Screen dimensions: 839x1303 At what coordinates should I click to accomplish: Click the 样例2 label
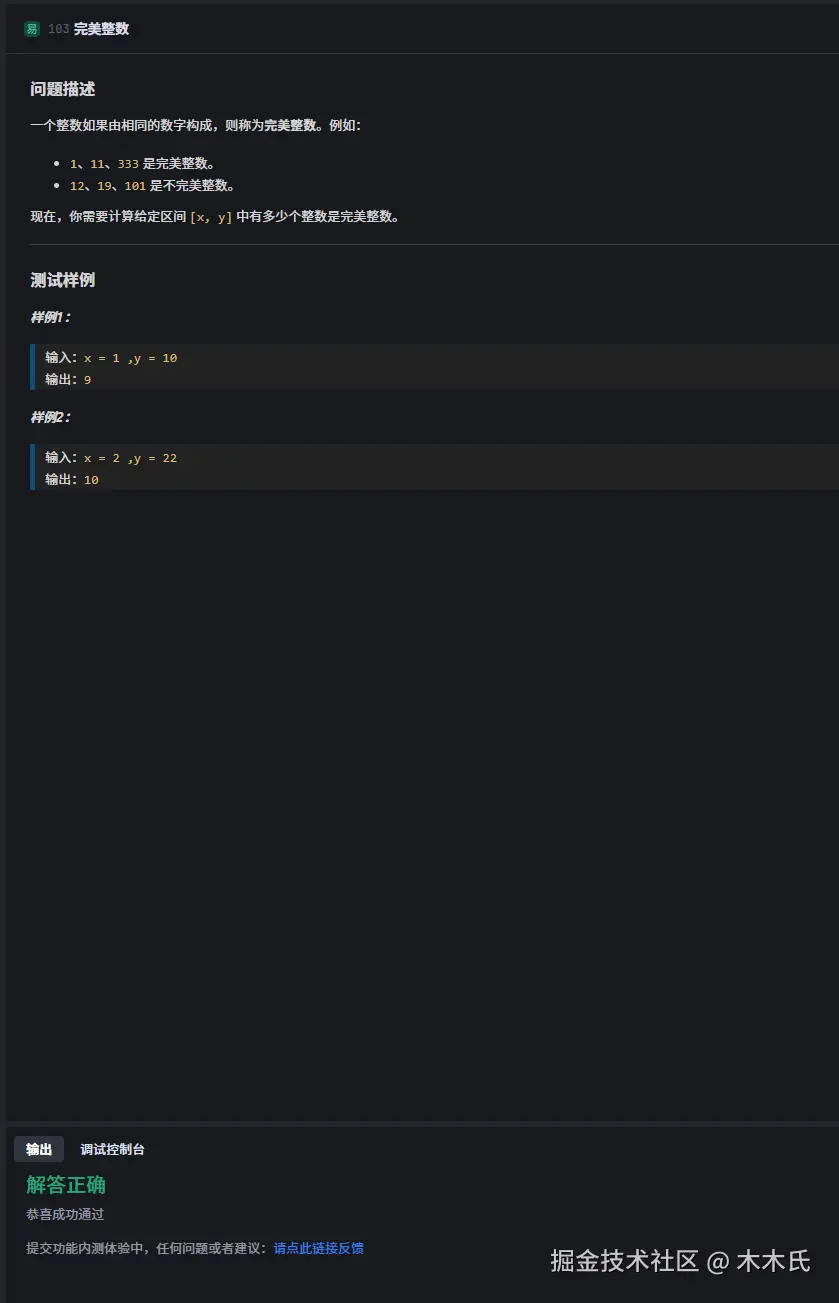point(50,417)
